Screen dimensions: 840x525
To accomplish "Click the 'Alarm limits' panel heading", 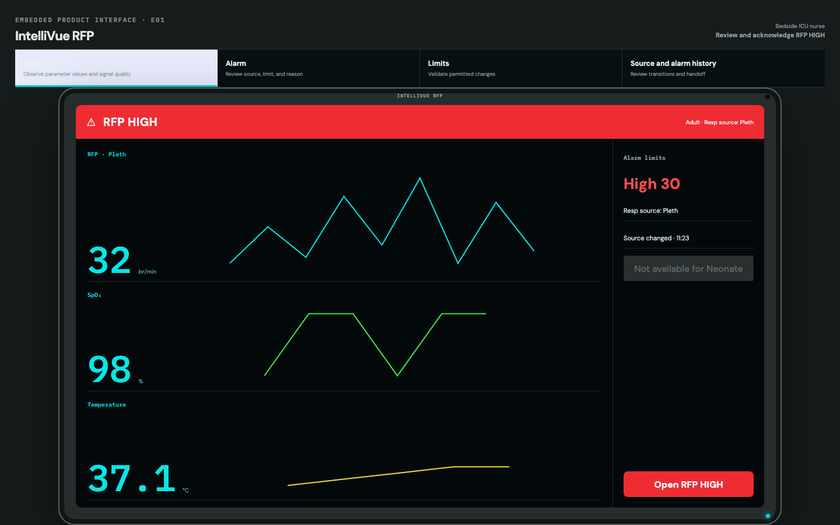I will pyautogui.click(x=644, y=158).
